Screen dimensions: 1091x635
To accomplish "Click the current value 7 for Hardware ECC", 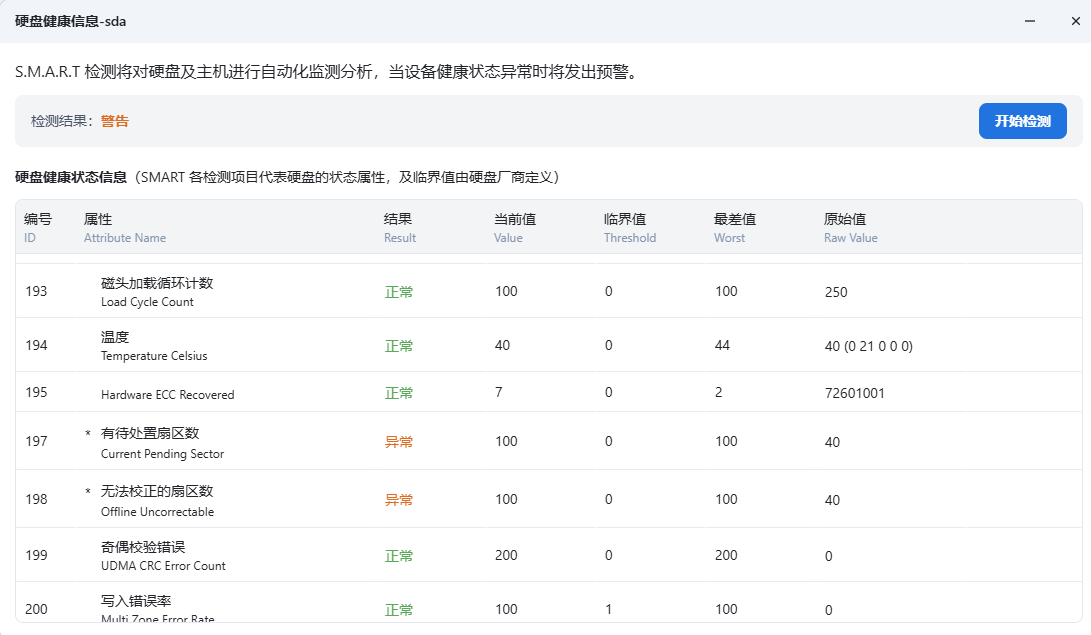I will coord(499,392).
